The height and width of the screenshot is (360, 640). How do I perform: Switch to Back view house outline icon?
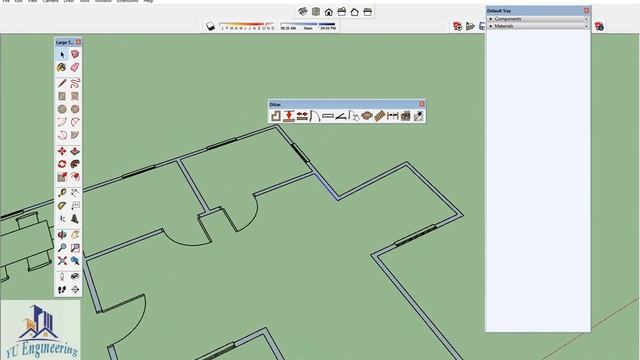point(355,12)
